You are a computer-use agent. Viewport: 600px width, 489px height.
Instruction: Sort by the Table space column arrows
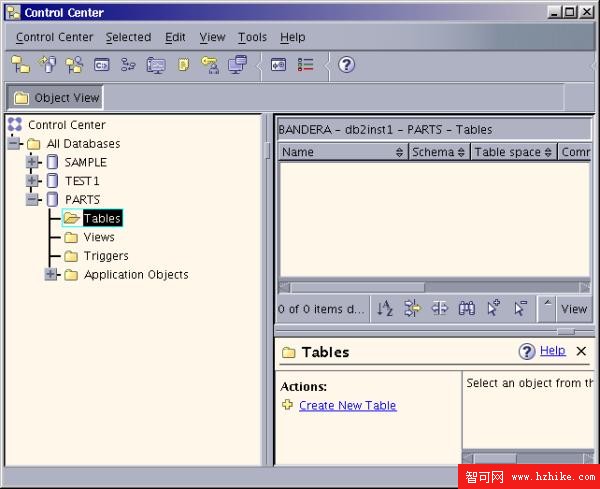click(x=548, y=152)
